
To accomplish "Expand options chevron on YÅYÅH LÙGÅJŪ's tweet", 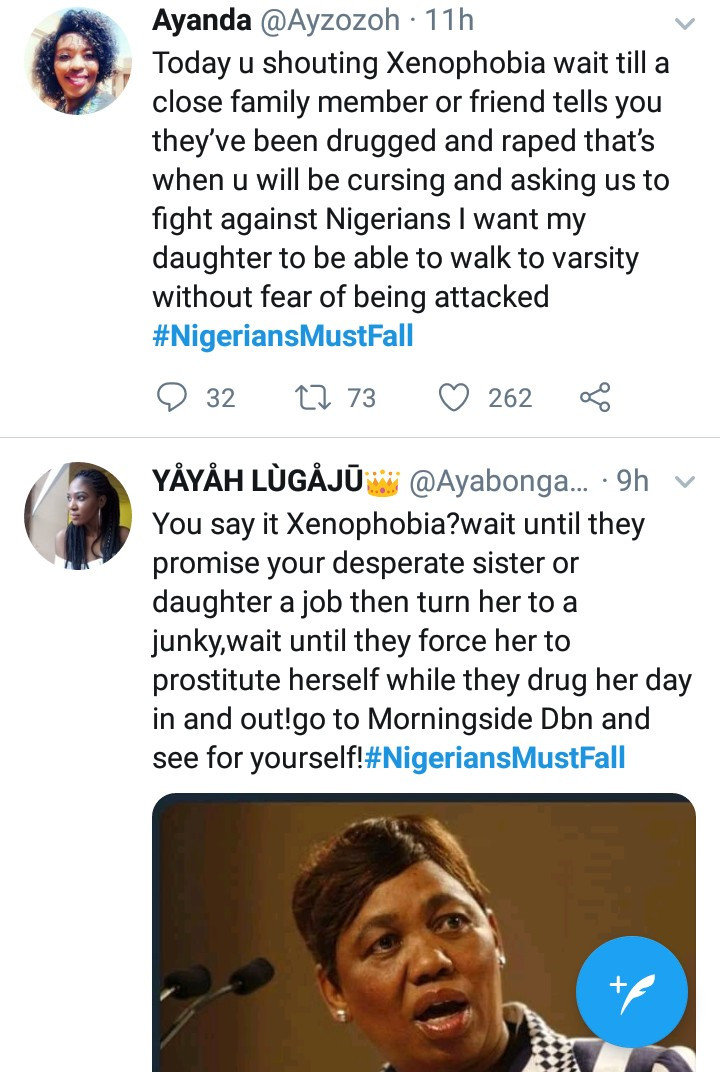I will click(x=685, y=482).
